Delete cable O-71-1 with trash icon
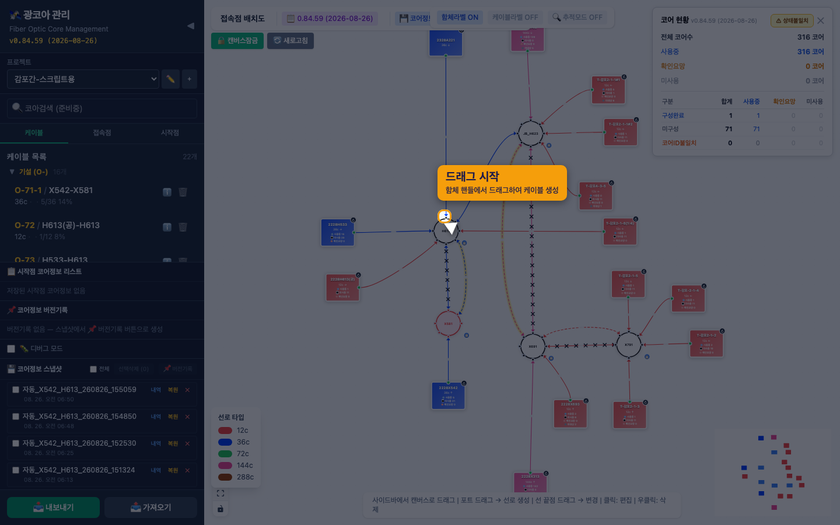840x525 pixels. point(183,192)
